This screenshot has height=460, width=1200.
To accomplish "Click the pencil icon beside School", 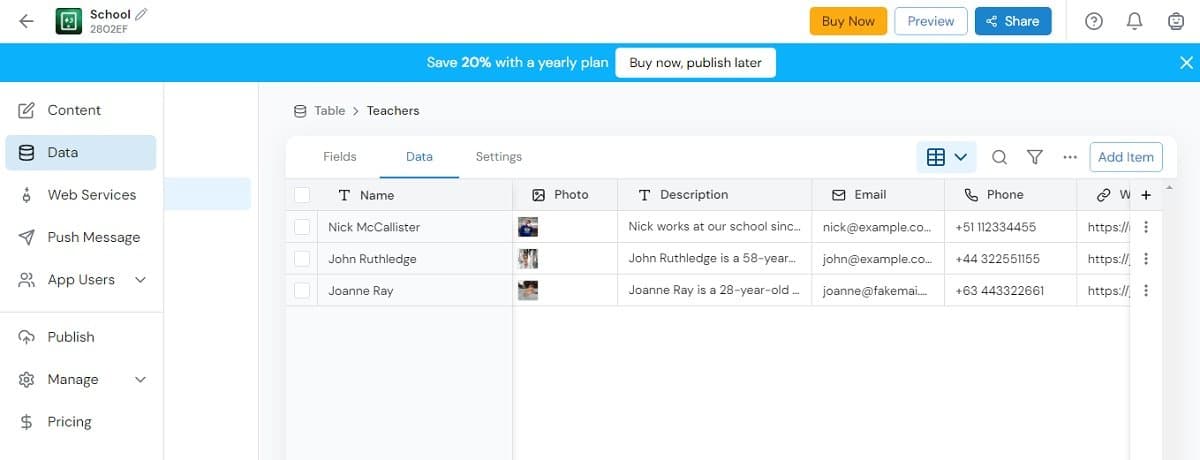I will 141,14.
